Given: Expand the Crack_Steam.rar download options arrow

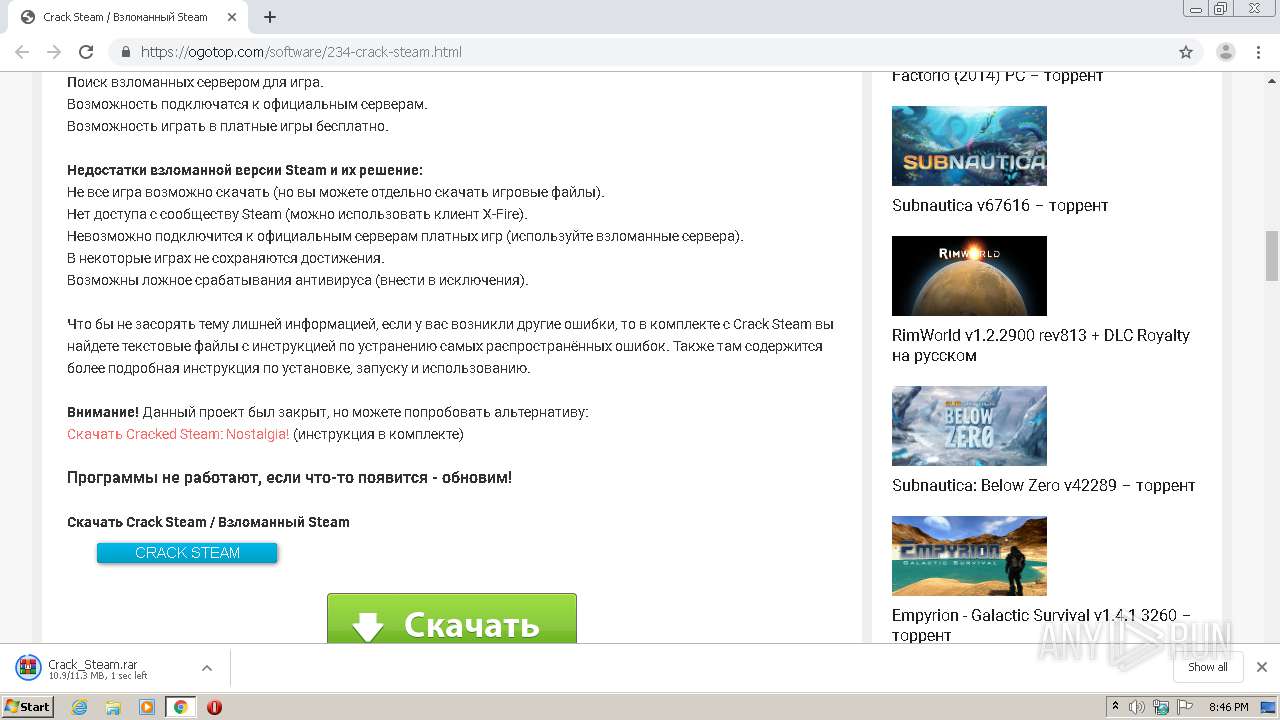Looking at the screenshot, I should click(x=207, y=668).
